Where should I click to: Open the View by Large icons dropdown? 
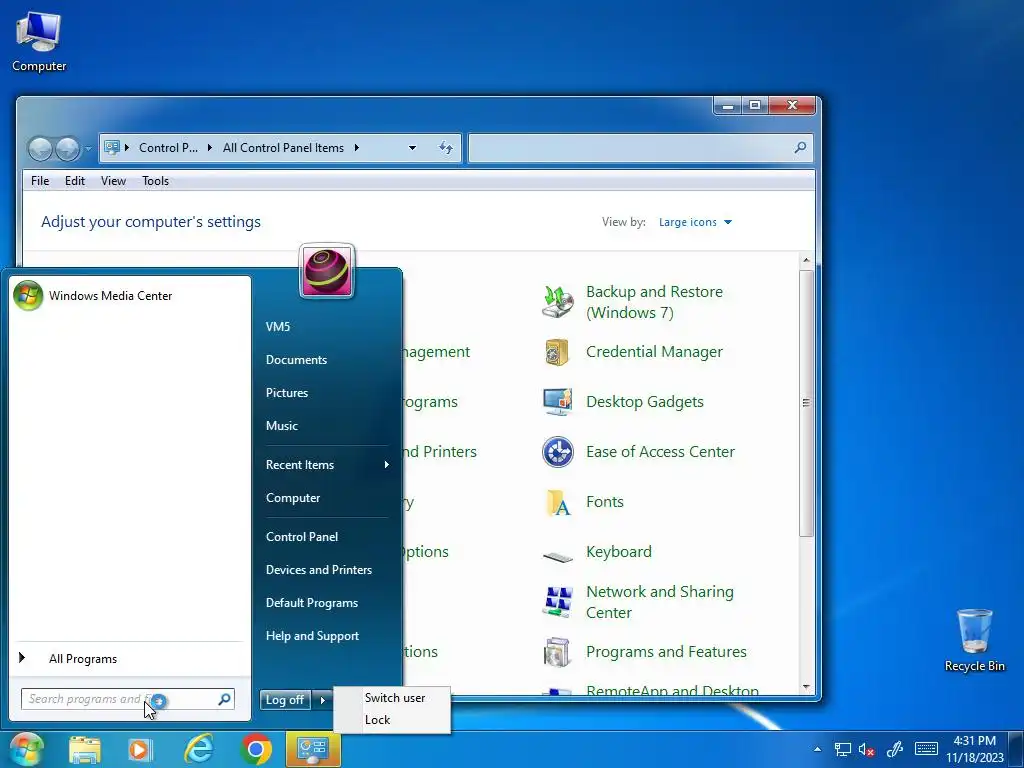(695, 222)
